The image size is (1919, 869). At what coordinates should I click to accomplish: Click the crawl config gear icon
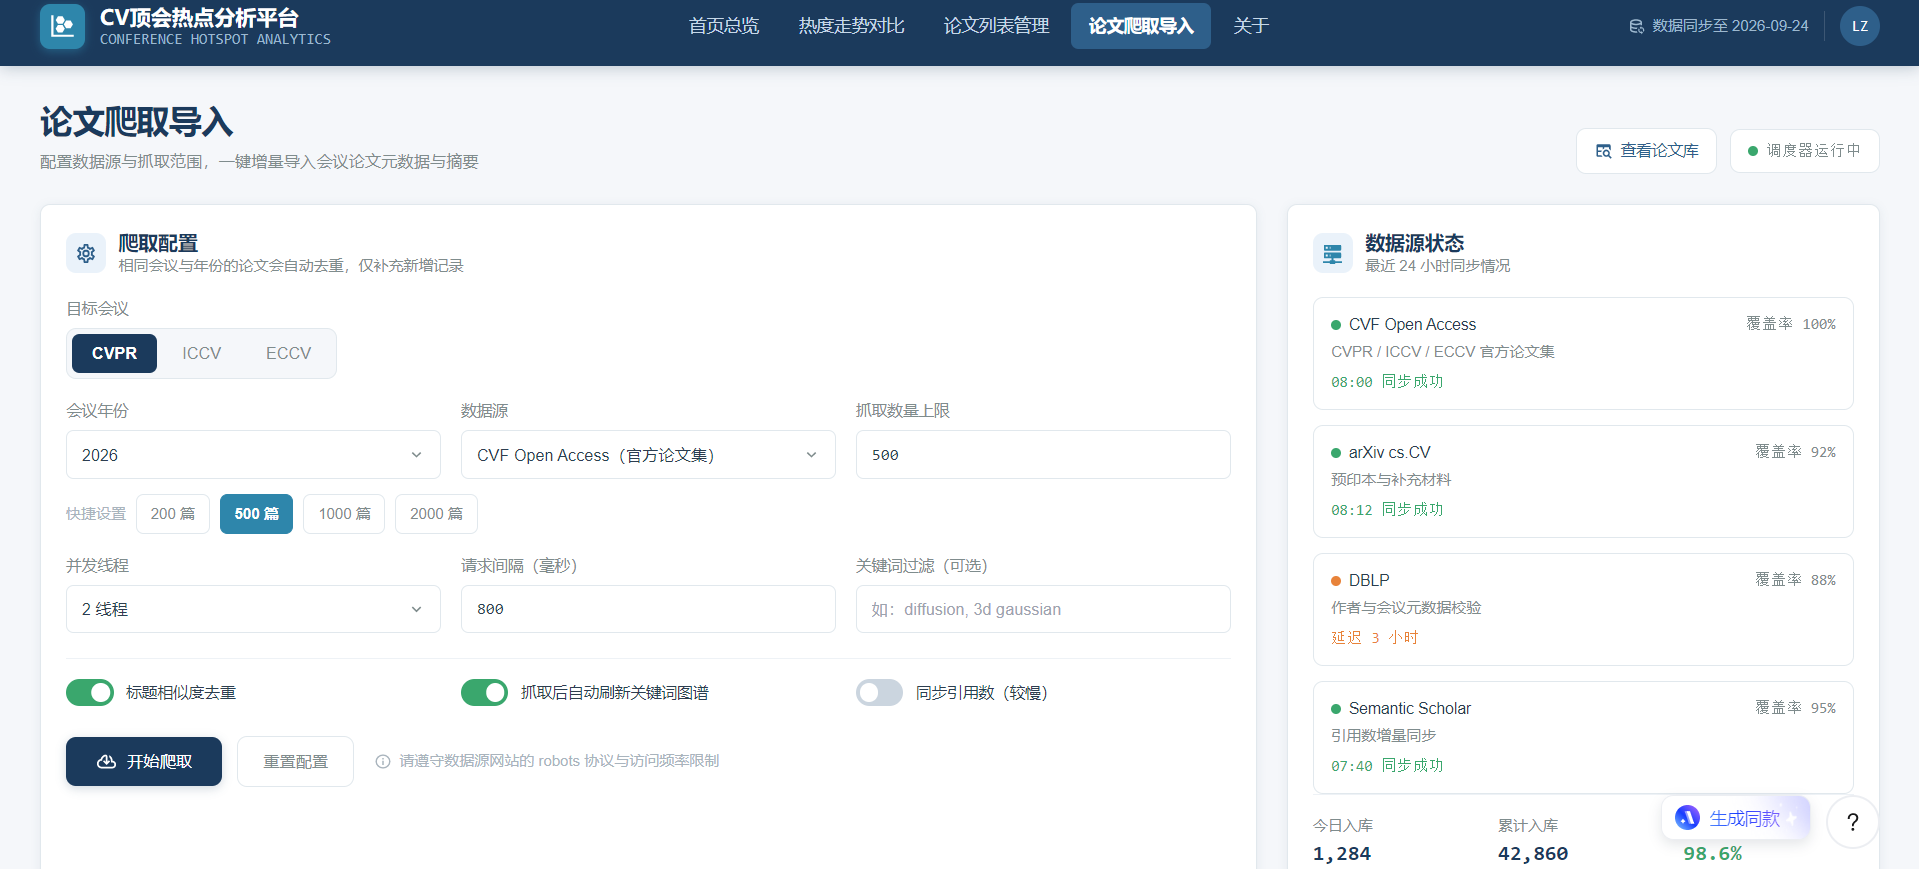[x=86, y=253]
